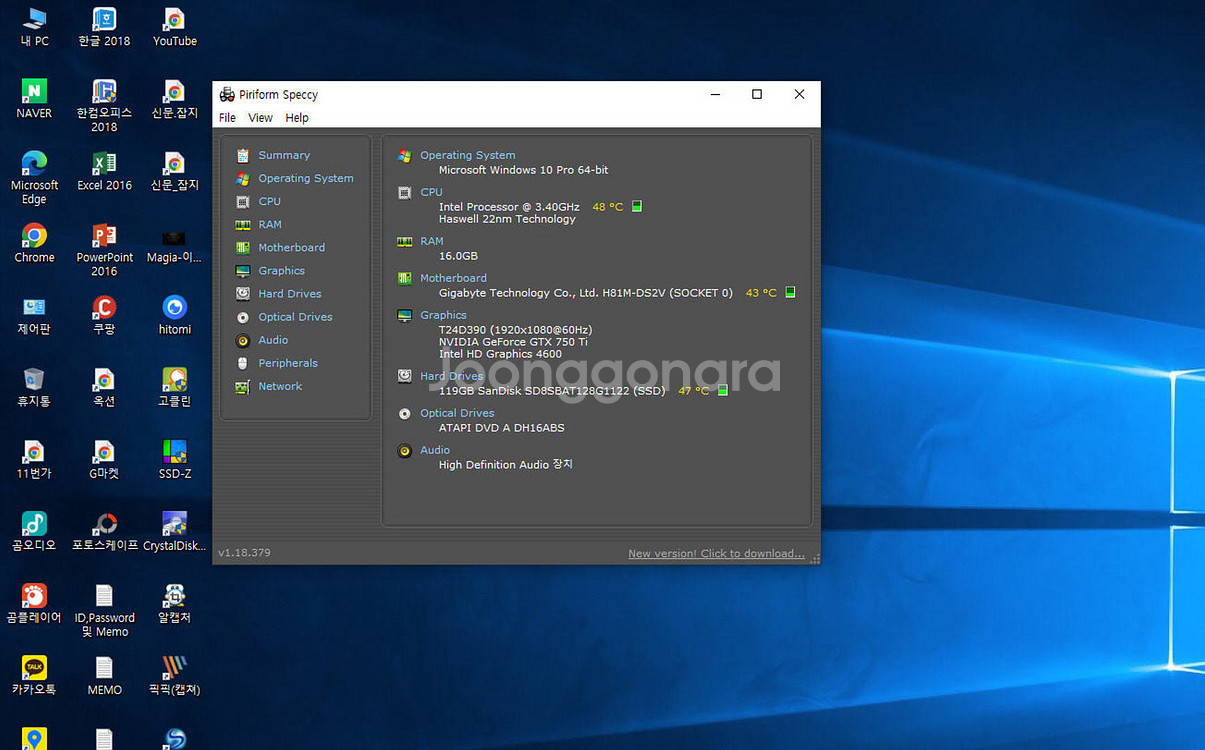Viewport: 1205px width, 750px height.
Task: Click Graphics heading in summary pane
Action: 443,315
